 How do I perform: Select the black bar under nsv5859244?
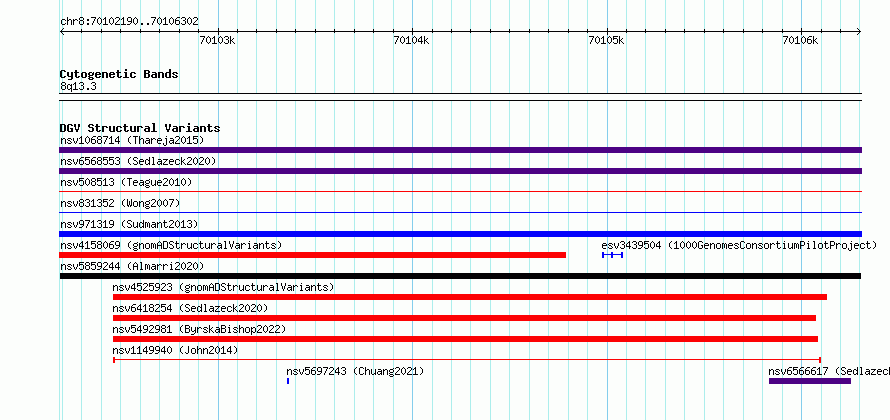460,276
